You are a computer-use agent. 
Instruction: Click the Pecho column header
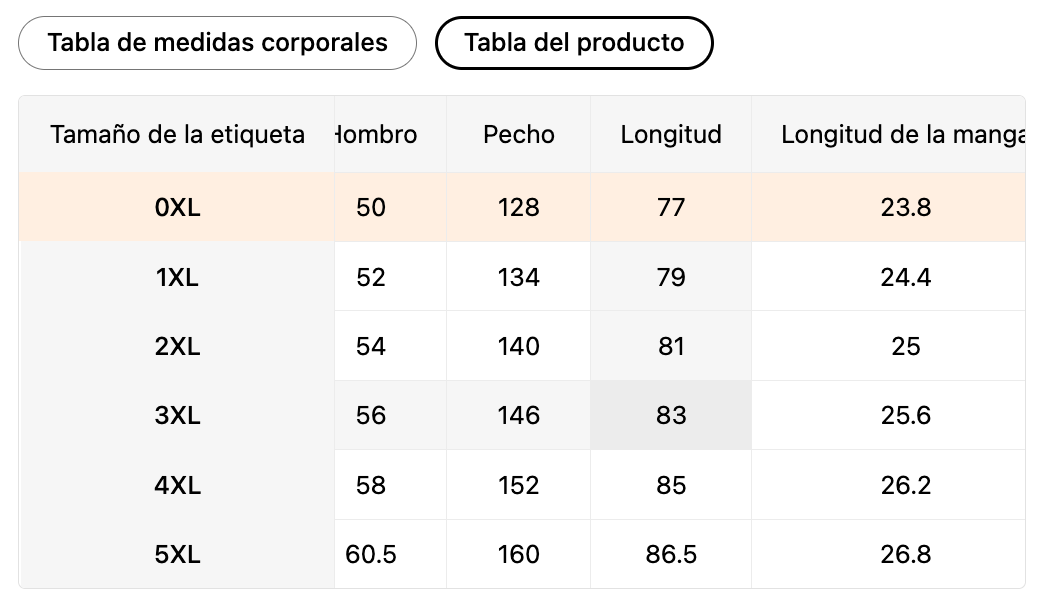pos(518,134)
